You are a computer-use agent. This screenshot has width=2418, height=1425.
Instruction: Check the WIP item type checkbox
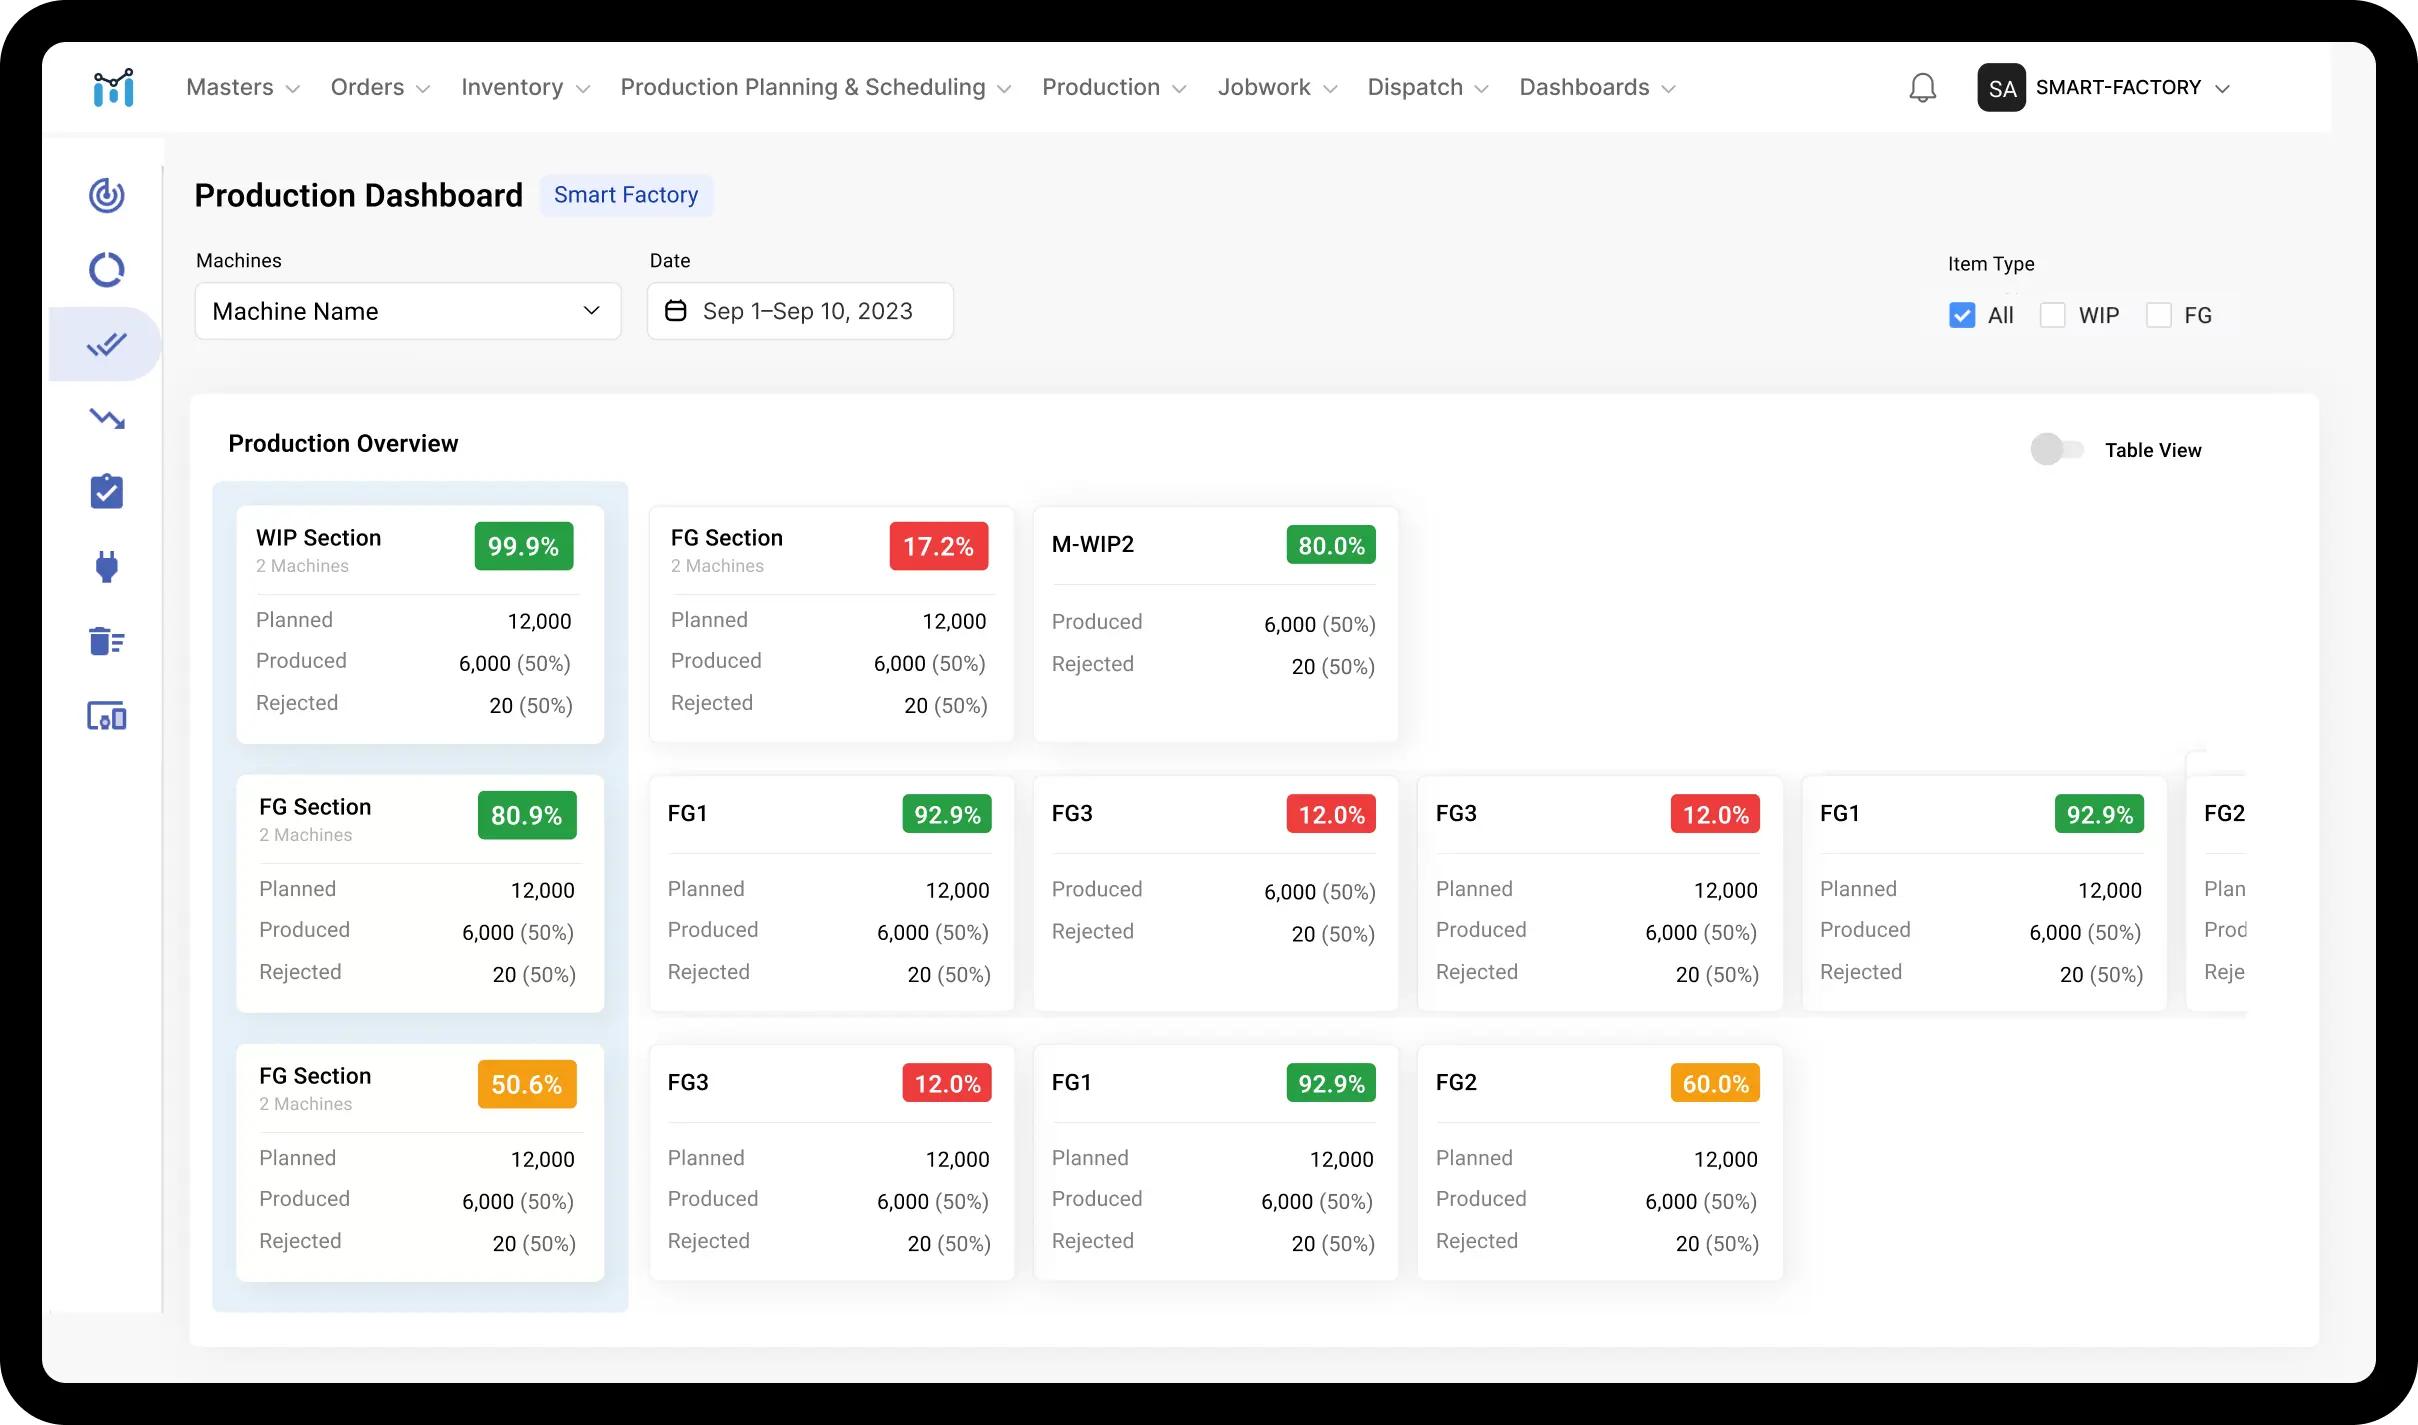pyautogui.click(x=2053, y=315)
